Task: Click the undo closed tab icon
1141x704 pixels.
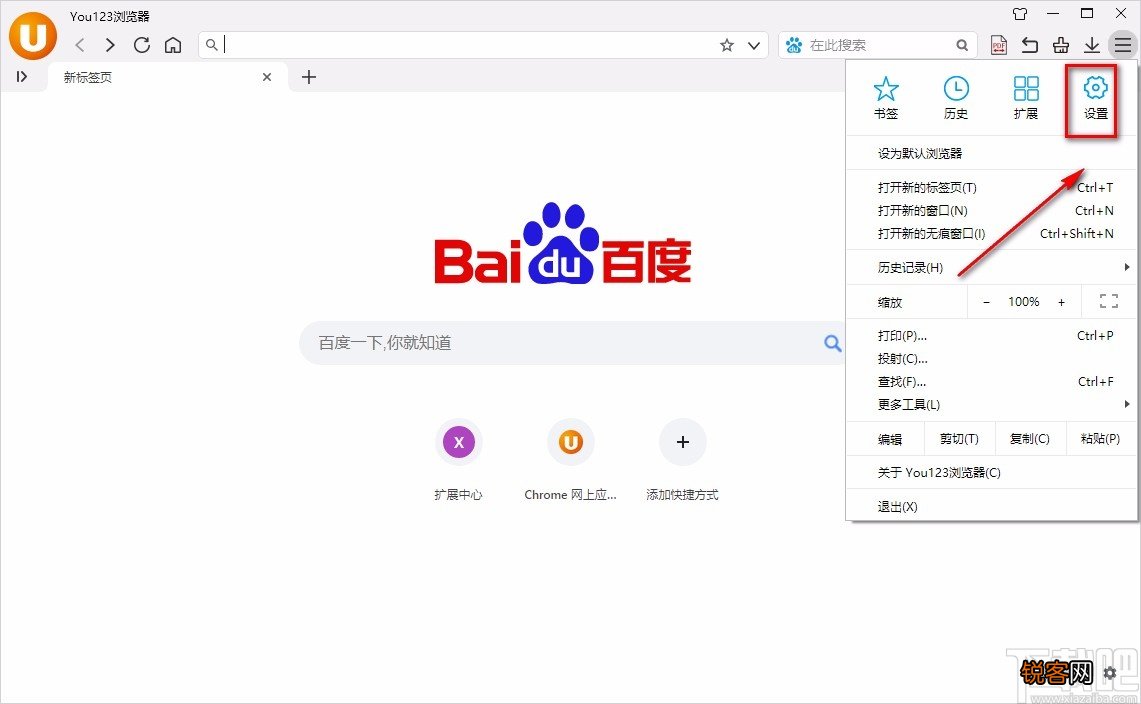Action: 1030,45
